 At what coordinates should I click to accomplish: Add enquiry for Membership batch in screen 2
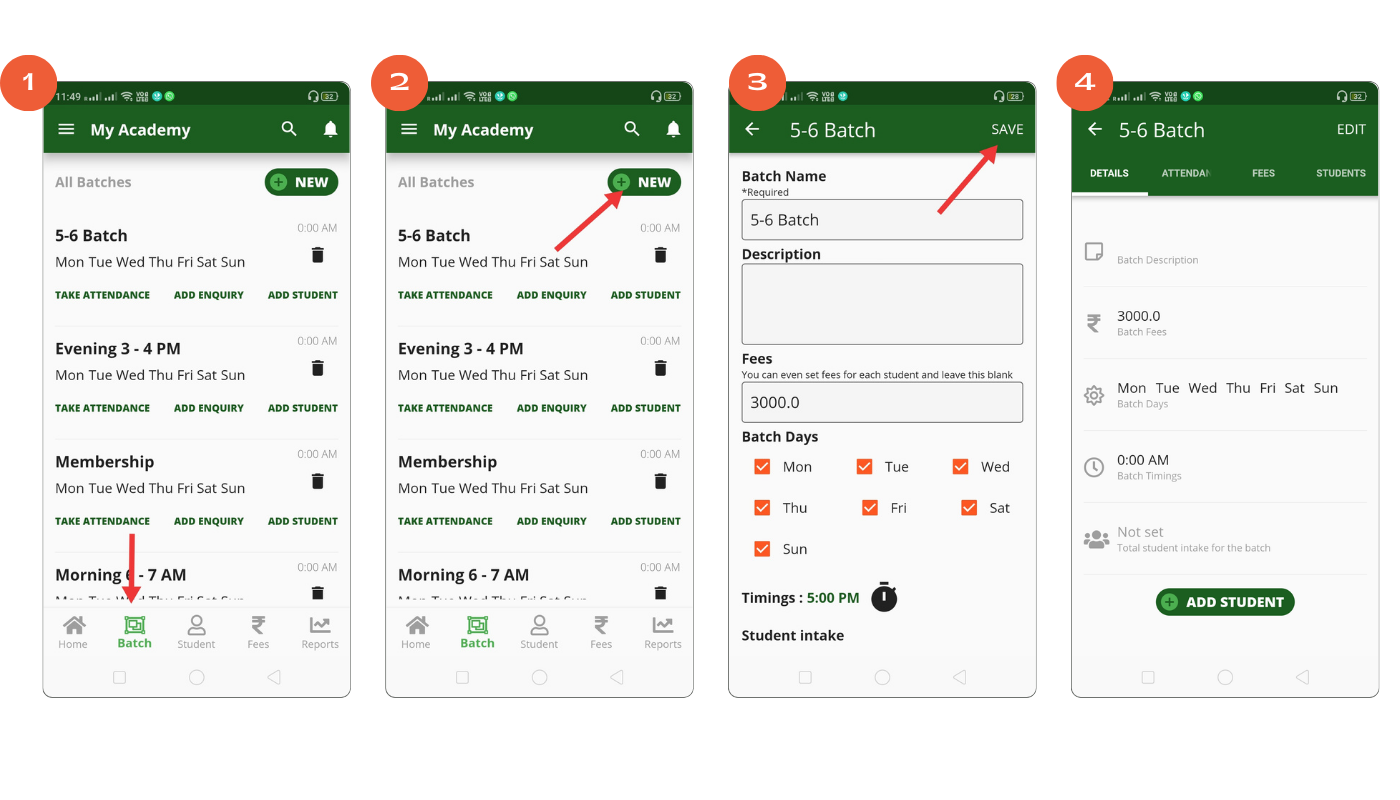coord(552,521)
